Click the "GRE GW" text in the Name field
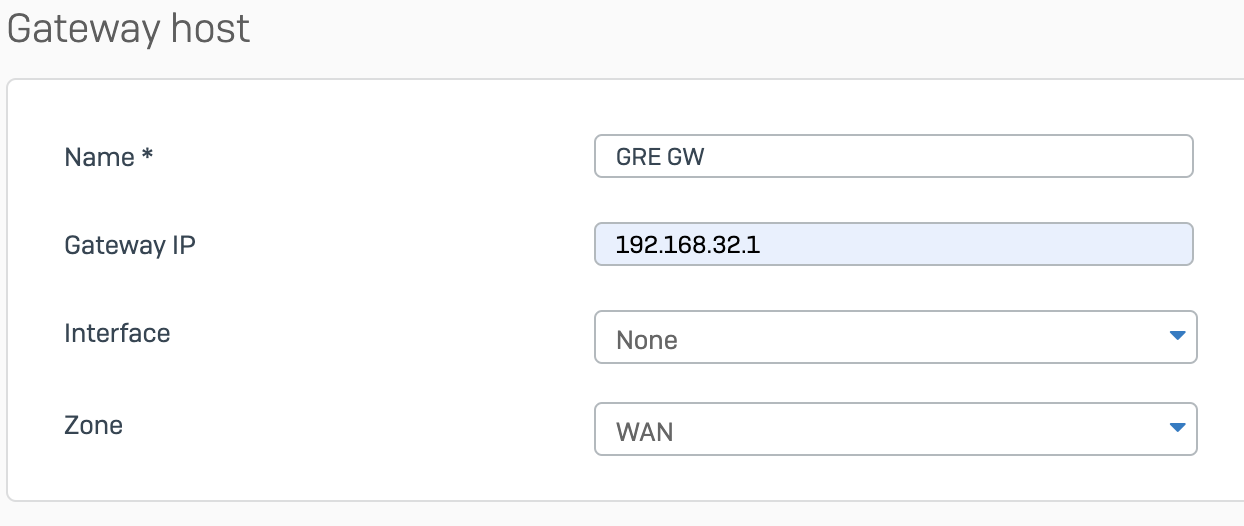Image resolution: width=1244 pixels, height=526 pixels. 660,158
